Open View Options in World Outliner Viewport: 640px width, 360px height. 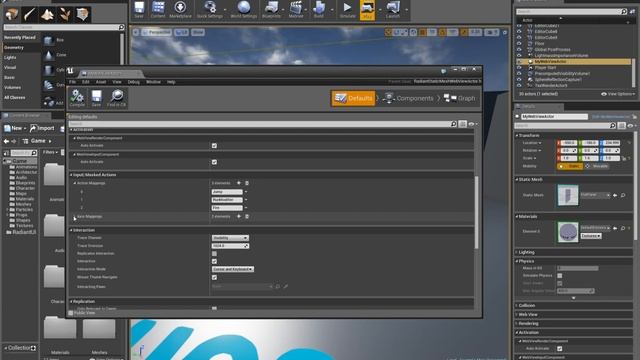[618, 94]
